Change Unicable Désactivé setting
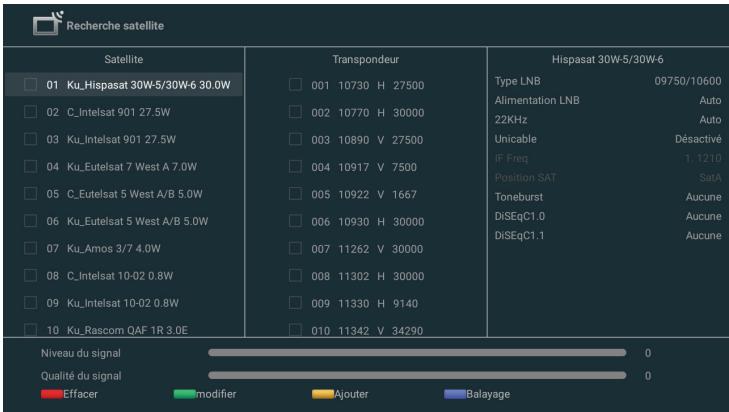This screenshot has width=729, height=412. coord(698,139)
